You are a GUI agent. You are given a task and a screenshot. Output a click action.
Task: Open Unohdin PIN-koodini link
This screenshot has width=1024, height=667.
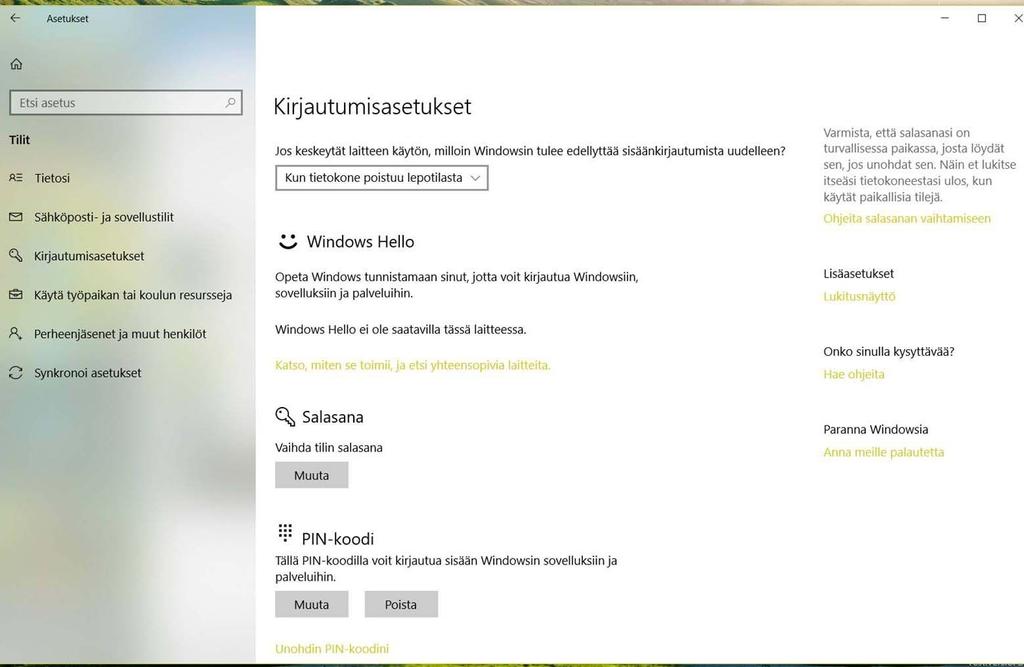[x=332, y=649]
